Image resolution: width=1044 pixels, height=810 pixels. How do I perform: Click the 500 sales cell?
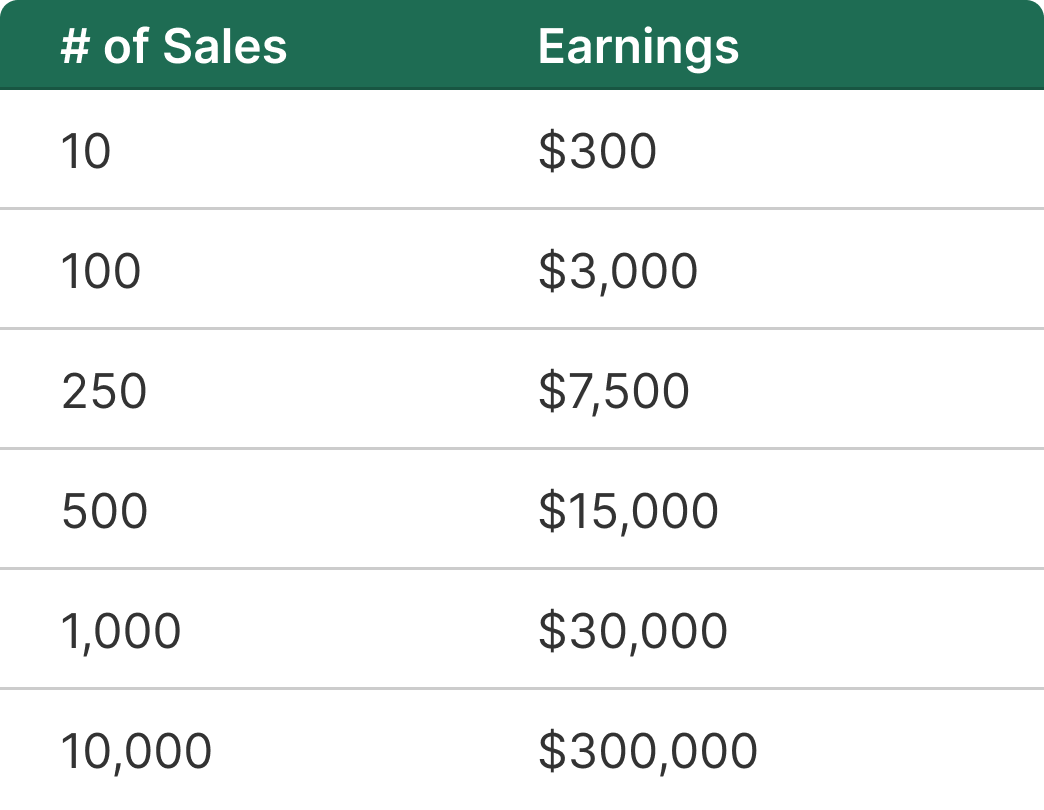(x=104, y=511)
